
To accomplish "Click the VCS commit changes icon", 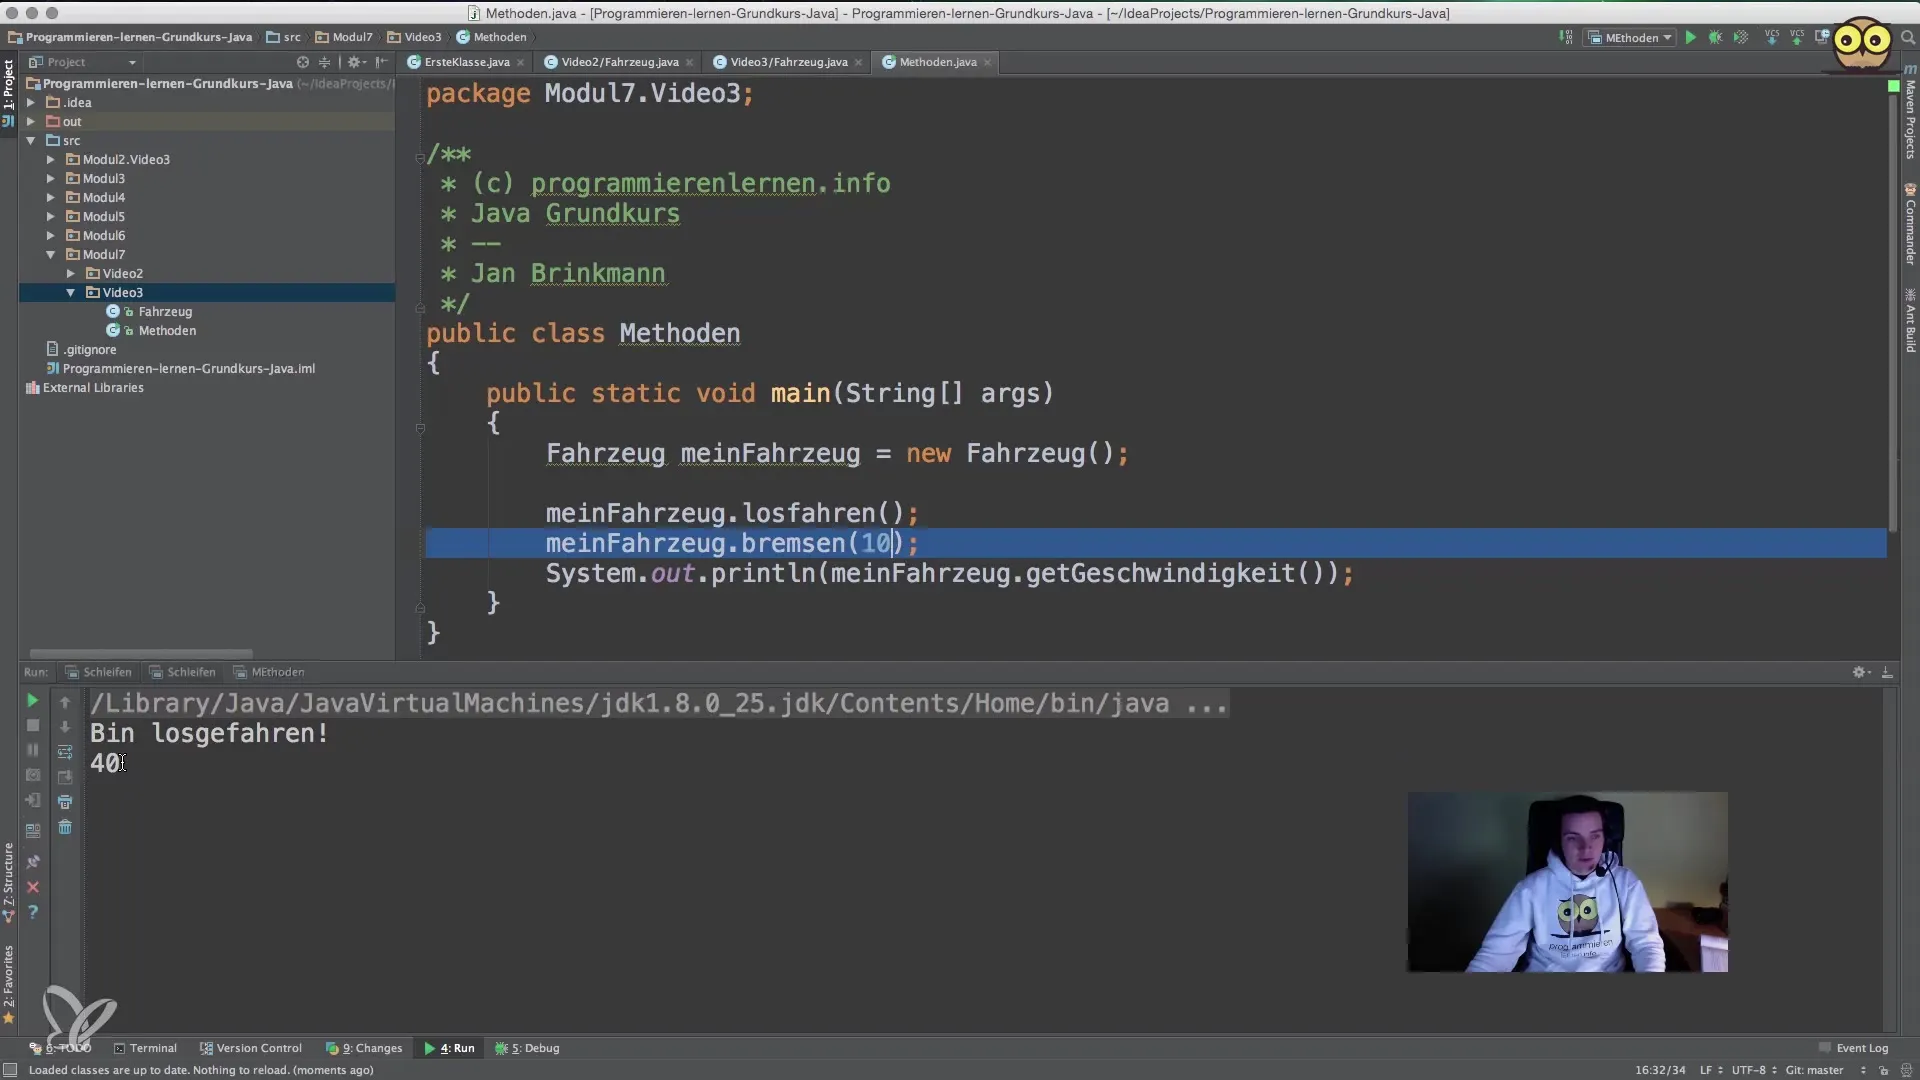I will pyautogui.click(x=1797, y=37).
